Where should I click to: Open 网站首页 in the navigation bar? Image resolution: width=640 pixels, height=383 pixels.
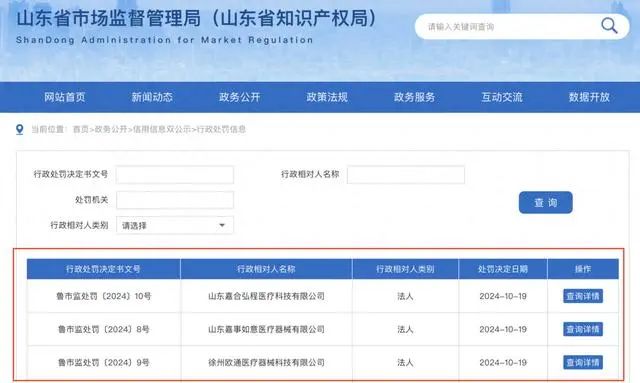coord(64,97)
